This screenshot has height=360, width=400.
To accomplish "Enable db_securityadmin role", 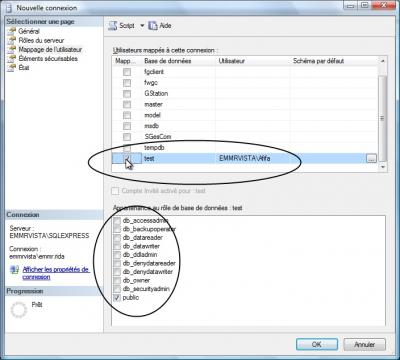I will tap(117, 289).
